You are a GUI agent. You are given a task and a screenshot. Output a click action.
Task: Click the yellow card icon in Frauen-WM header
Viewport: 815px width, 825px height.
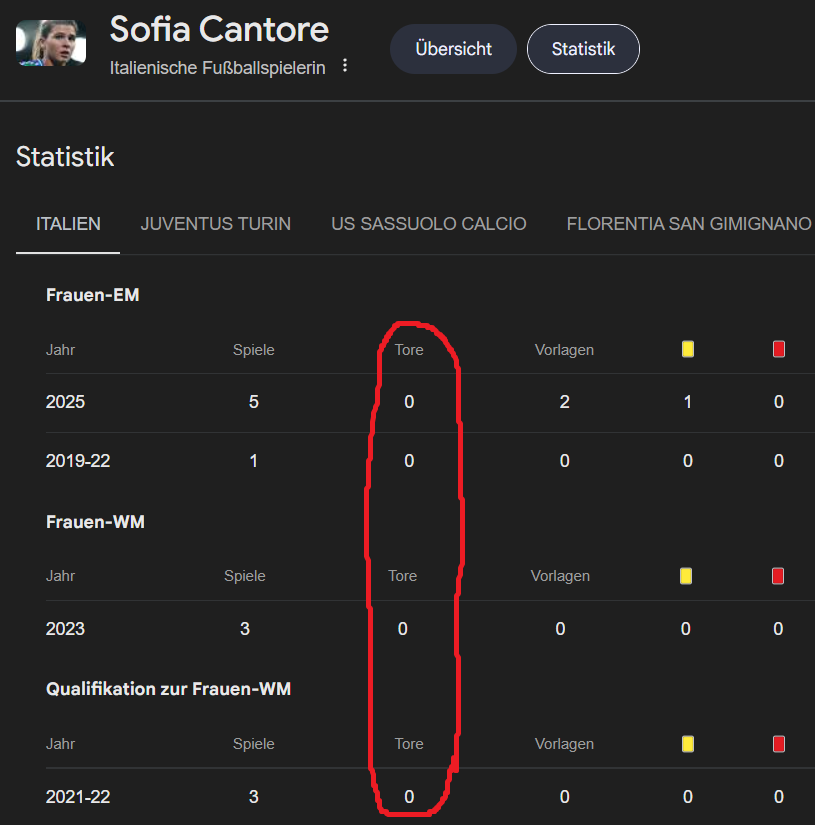(x=686, y=576)
